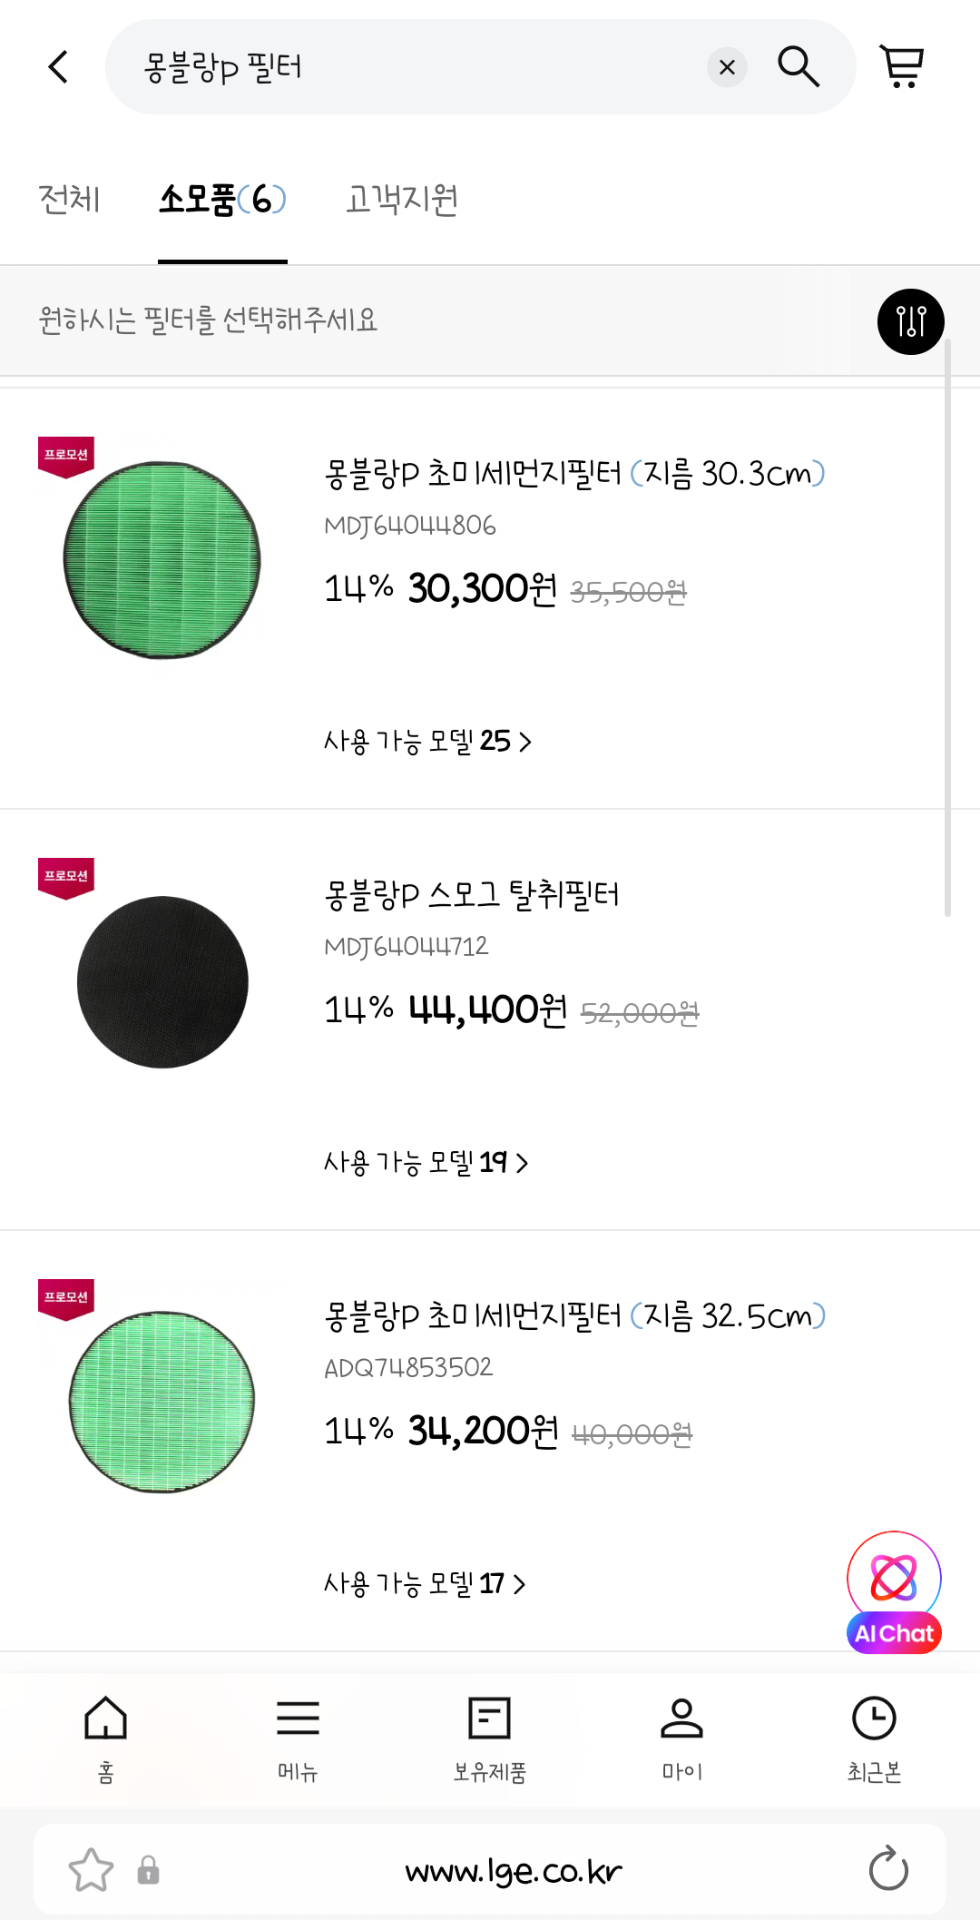Switch to the 전체 tab

(69, 200)
